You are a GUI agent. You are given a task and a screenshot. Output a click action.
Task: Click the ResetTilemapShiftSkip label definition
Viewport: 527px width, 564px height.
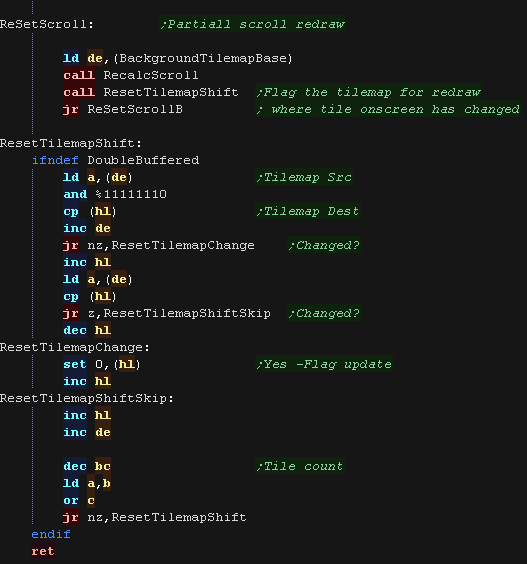pyautogui.click(x=87, y=399)
